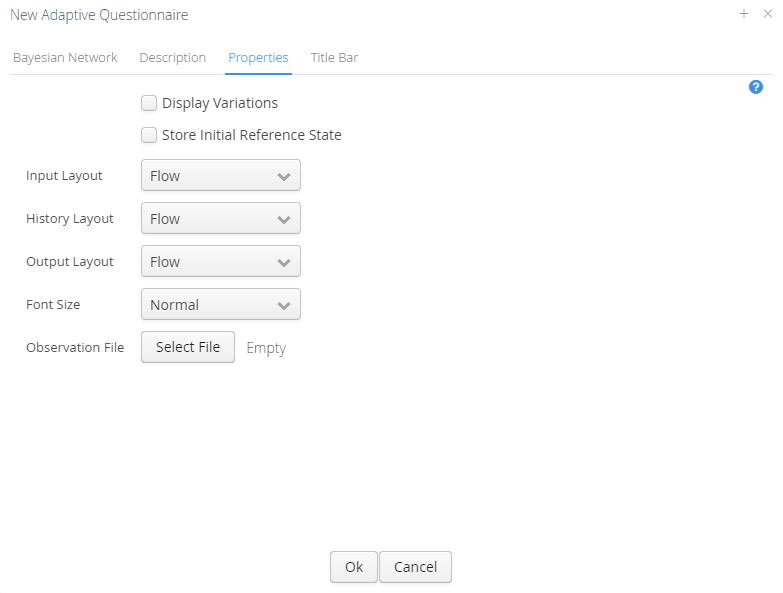Click the Empty observation file text

coord(266,348)
